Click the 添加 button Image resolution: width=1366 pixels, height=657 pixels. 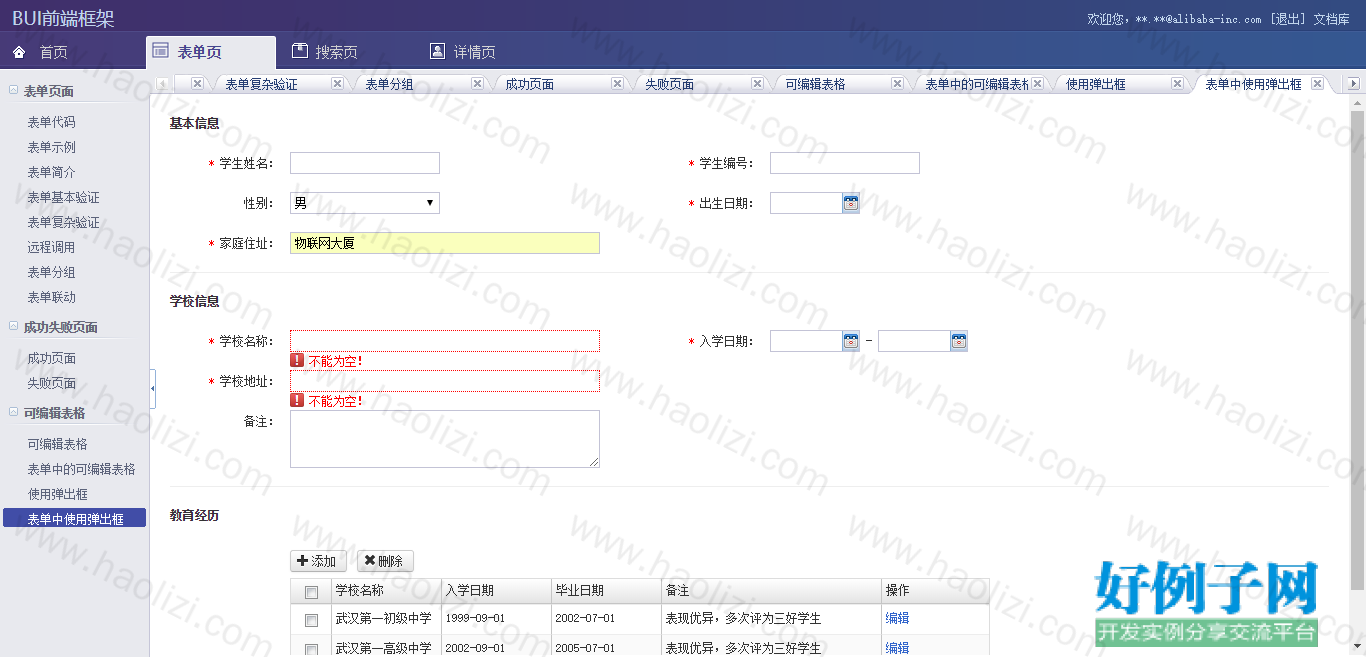318,561
